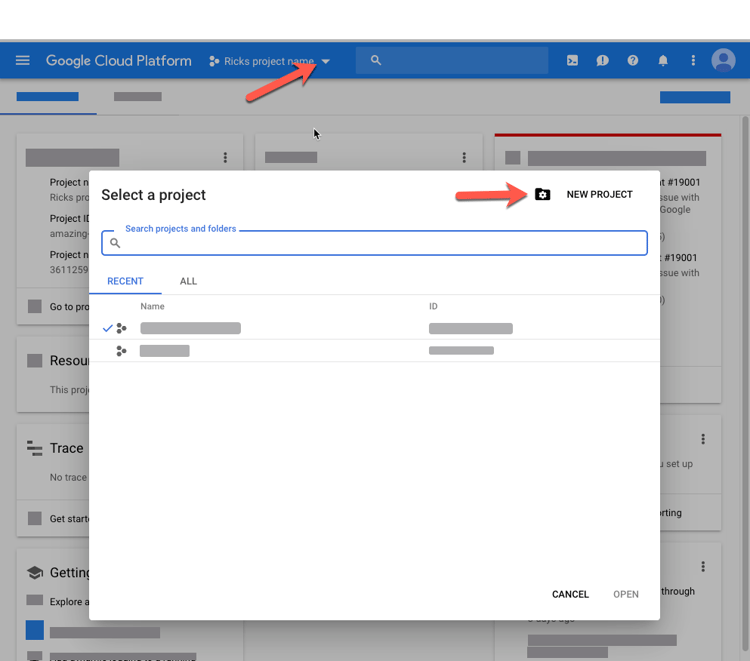Click the 'Get start...' link in Trace card
Screen dimensions: 750x661
(x=69, y=518)
